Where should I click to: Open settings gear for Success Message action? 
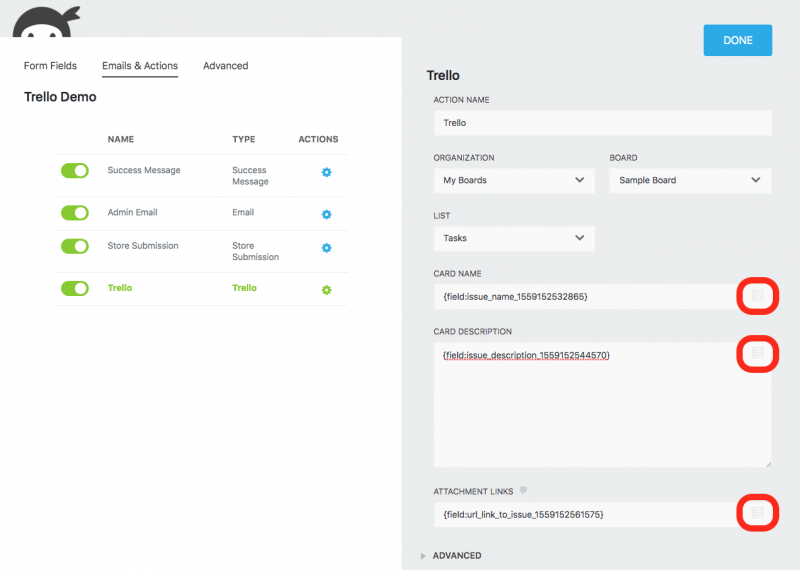[327, 172]
